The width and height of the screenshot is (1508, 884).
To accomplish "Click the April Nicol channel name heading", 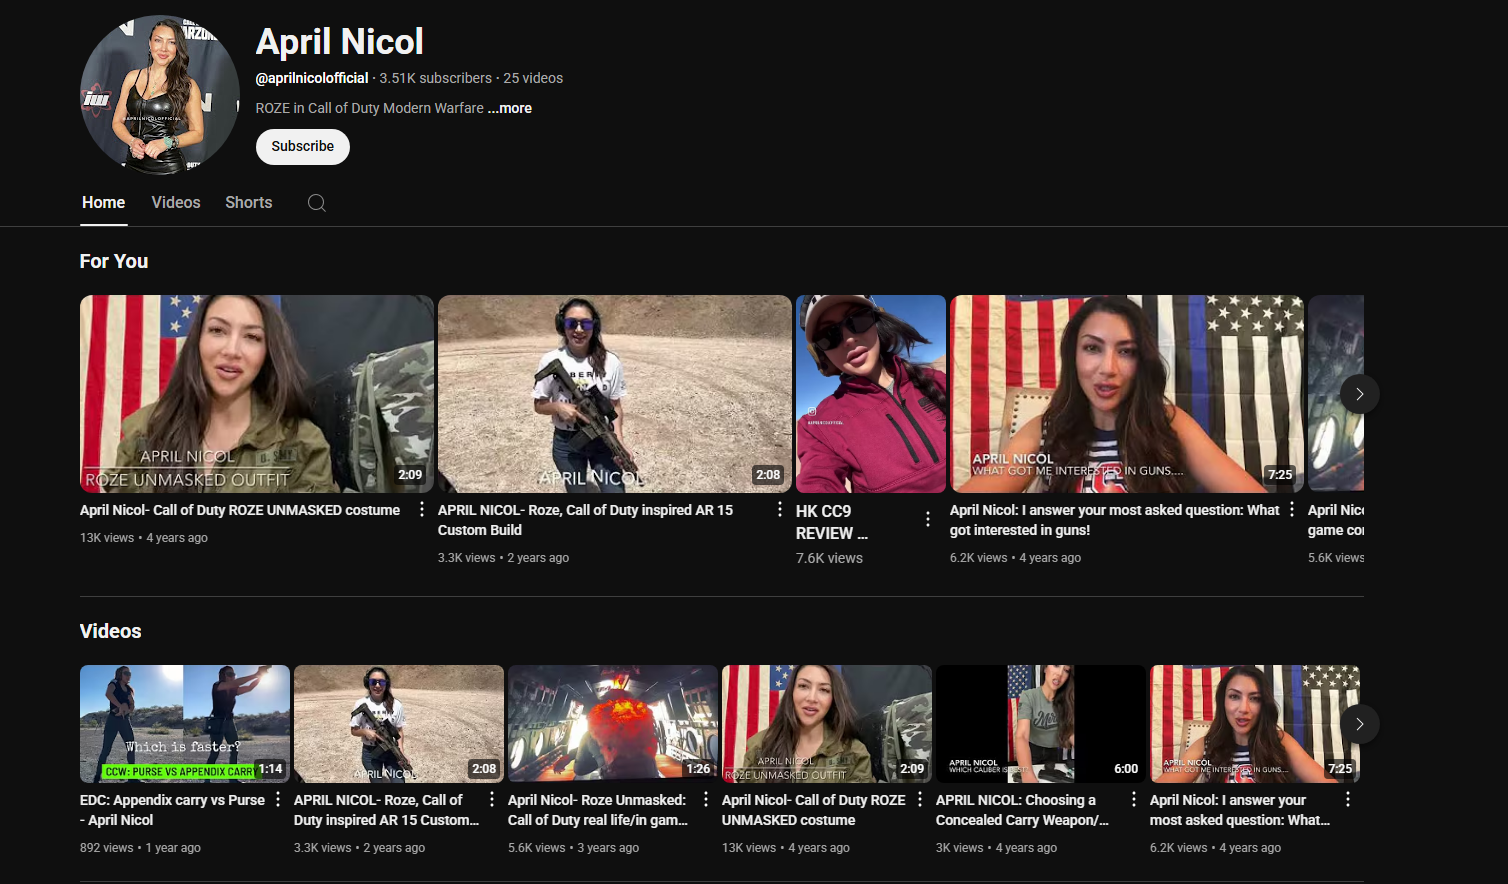I will (x=340, y=41).
